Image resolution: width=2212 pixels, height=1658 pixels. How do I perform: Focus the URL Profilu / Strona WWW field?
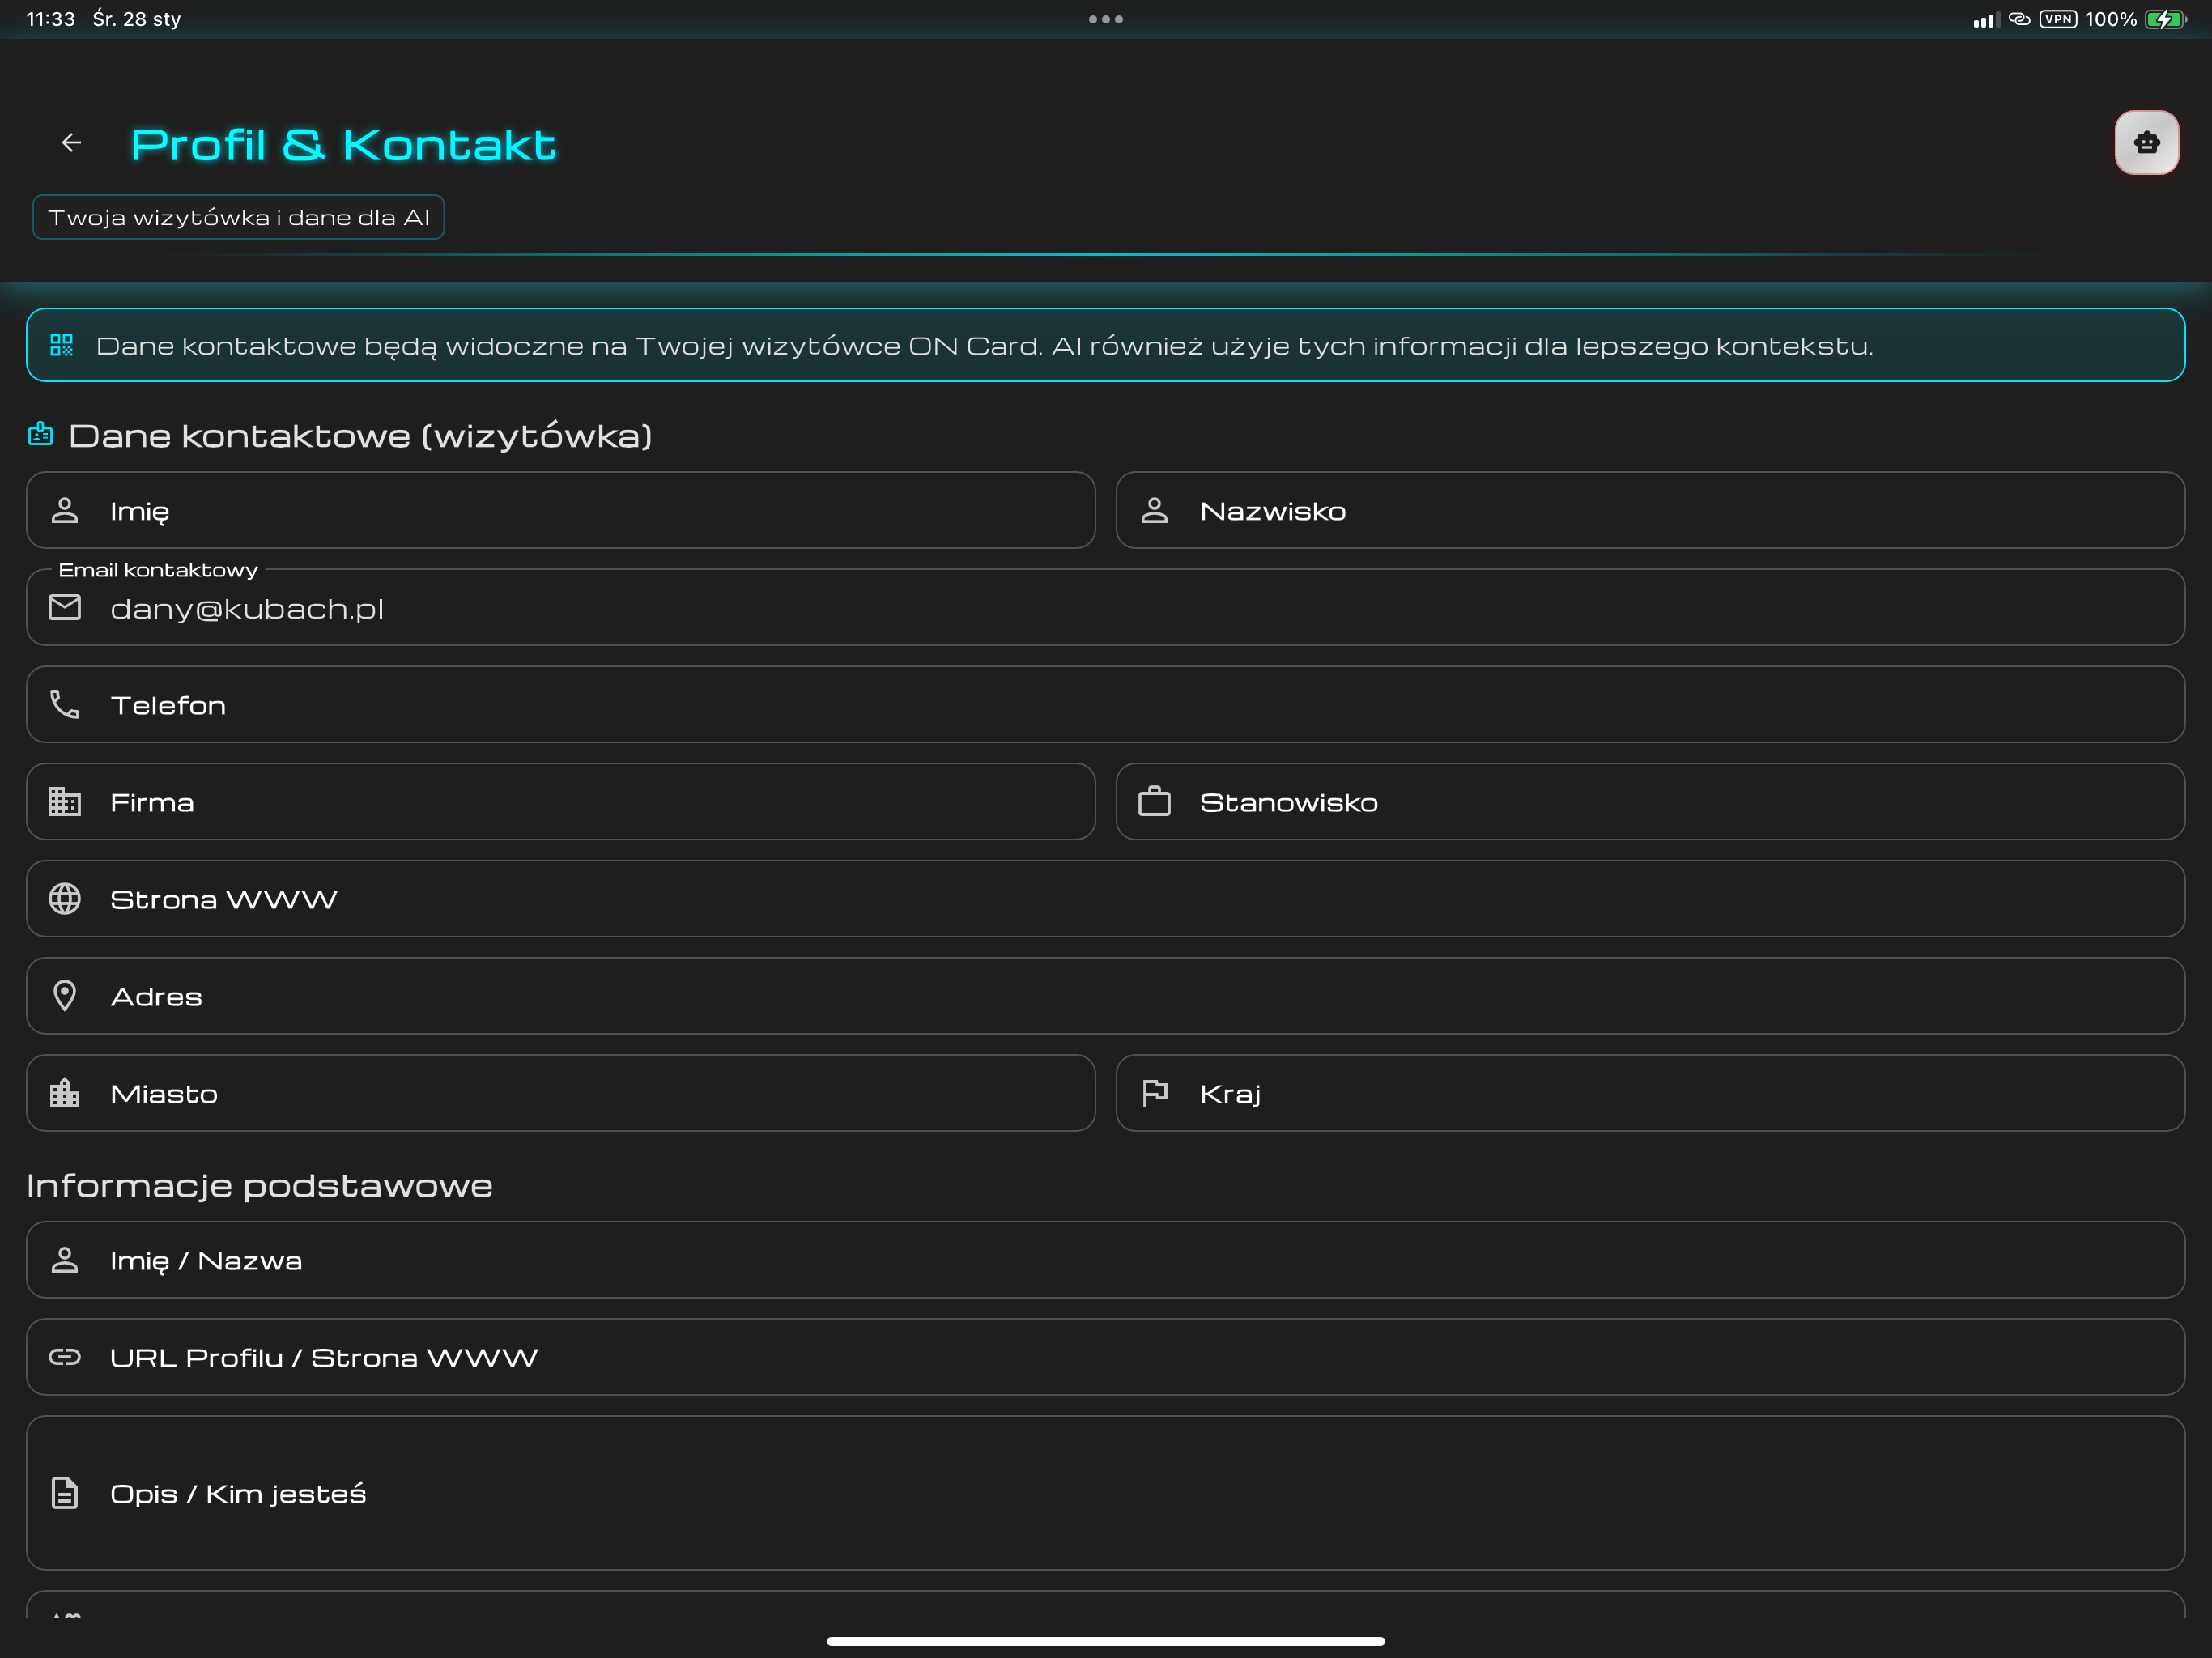1105,1356
